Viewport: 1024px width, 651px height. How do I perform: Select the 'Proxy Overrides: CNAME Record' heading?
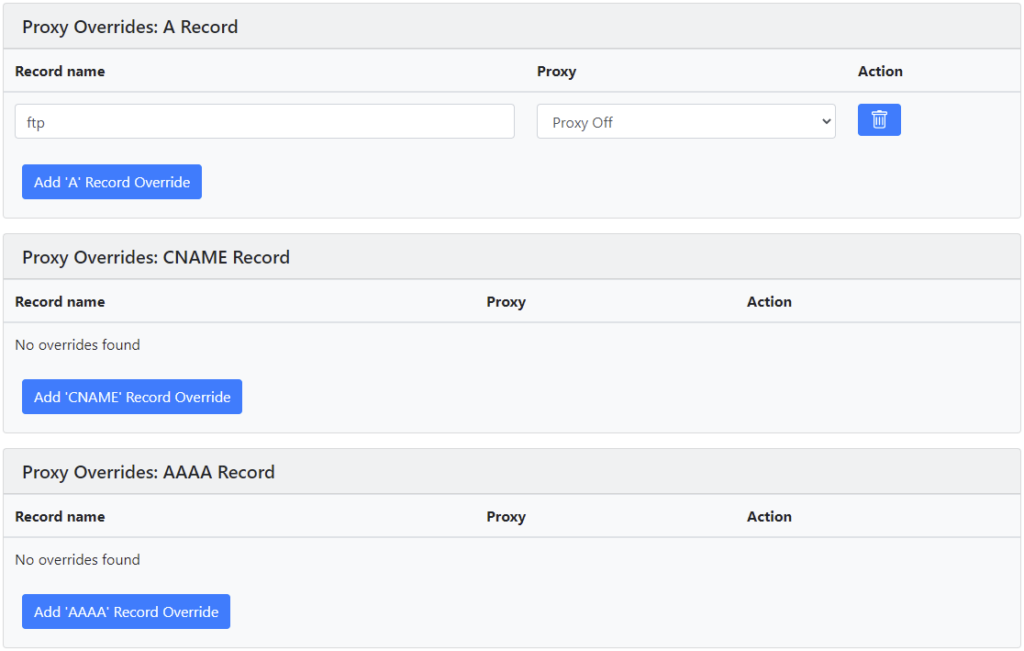156,257
